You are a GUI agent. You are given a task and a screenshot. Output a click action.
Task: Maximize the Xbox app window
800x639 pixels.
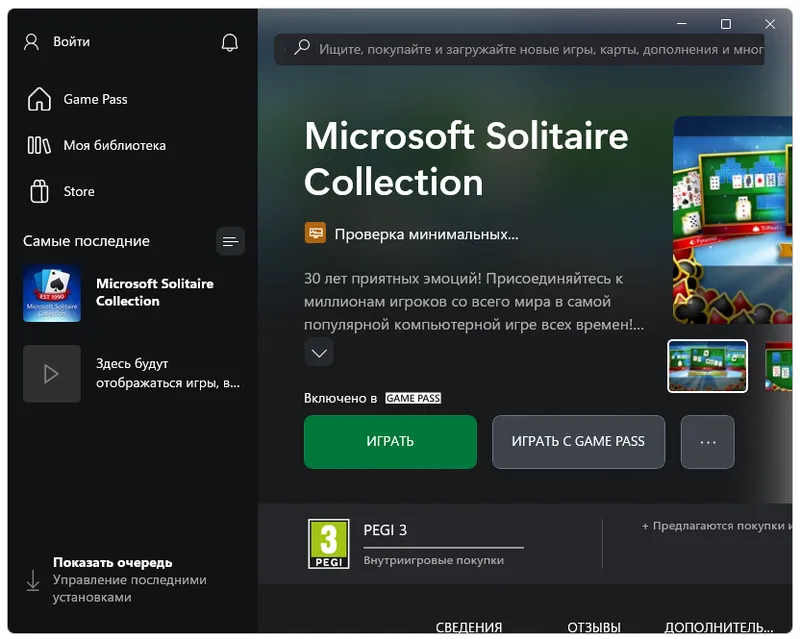726,24
